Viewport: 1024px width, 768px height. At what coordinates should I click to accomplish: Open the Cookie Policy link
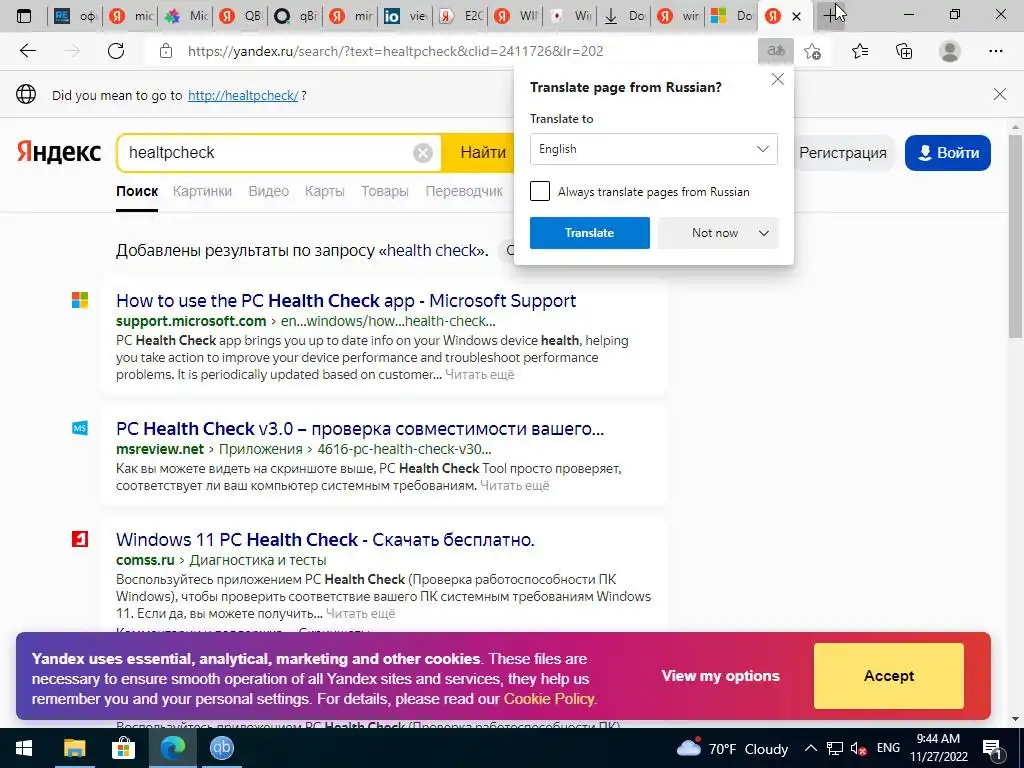pos(549,699)
